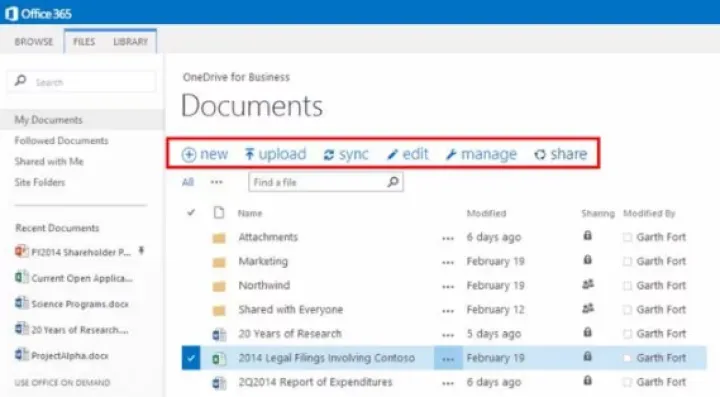Click Garth Fort name in Marketing row
The image size is (720, 397).
(661, 261)
